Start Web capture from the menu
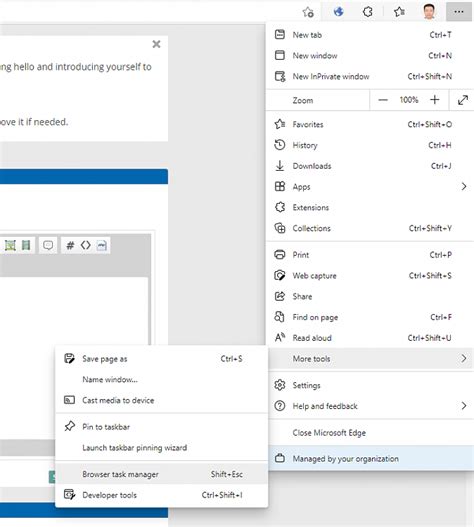Image resolution: width=474 pixels, height=527 pixels. click(x=369, y=276)
